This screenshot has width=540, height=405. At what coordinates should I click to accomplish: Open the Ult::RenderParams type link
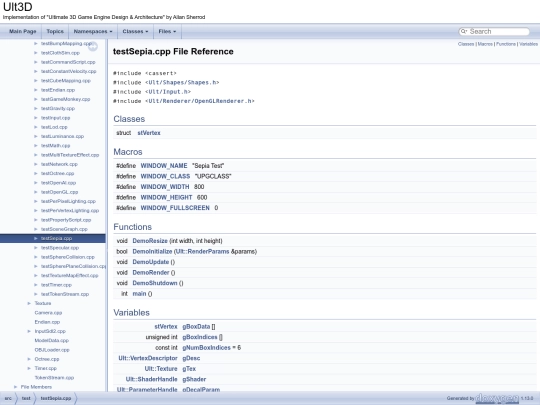pos(202,252)
